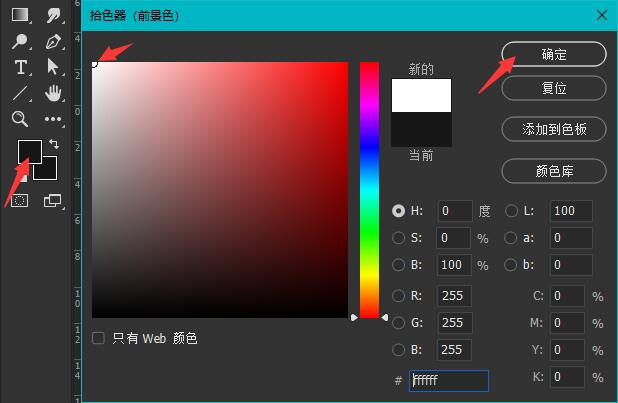Select the brightness B radio button
Screen dimensions: 618x403
398,265
